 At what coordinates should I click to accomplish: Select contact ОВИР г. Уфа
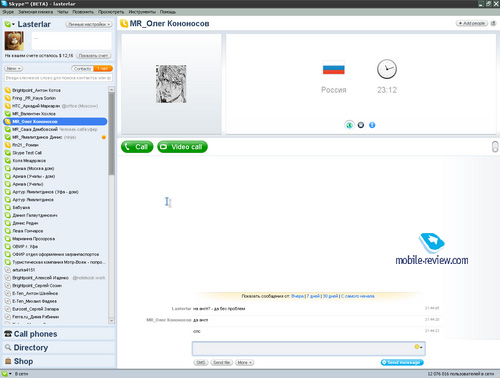tap(55, 246)
